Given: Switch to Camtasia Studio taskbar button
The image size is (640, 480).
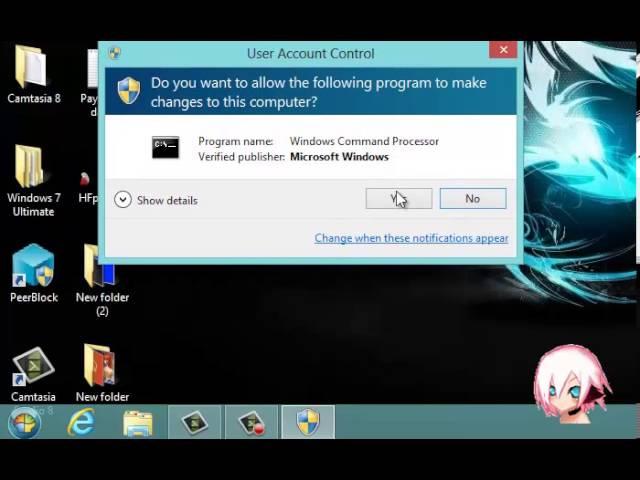Looking at the screenshot, I should (x=195, y=423).
